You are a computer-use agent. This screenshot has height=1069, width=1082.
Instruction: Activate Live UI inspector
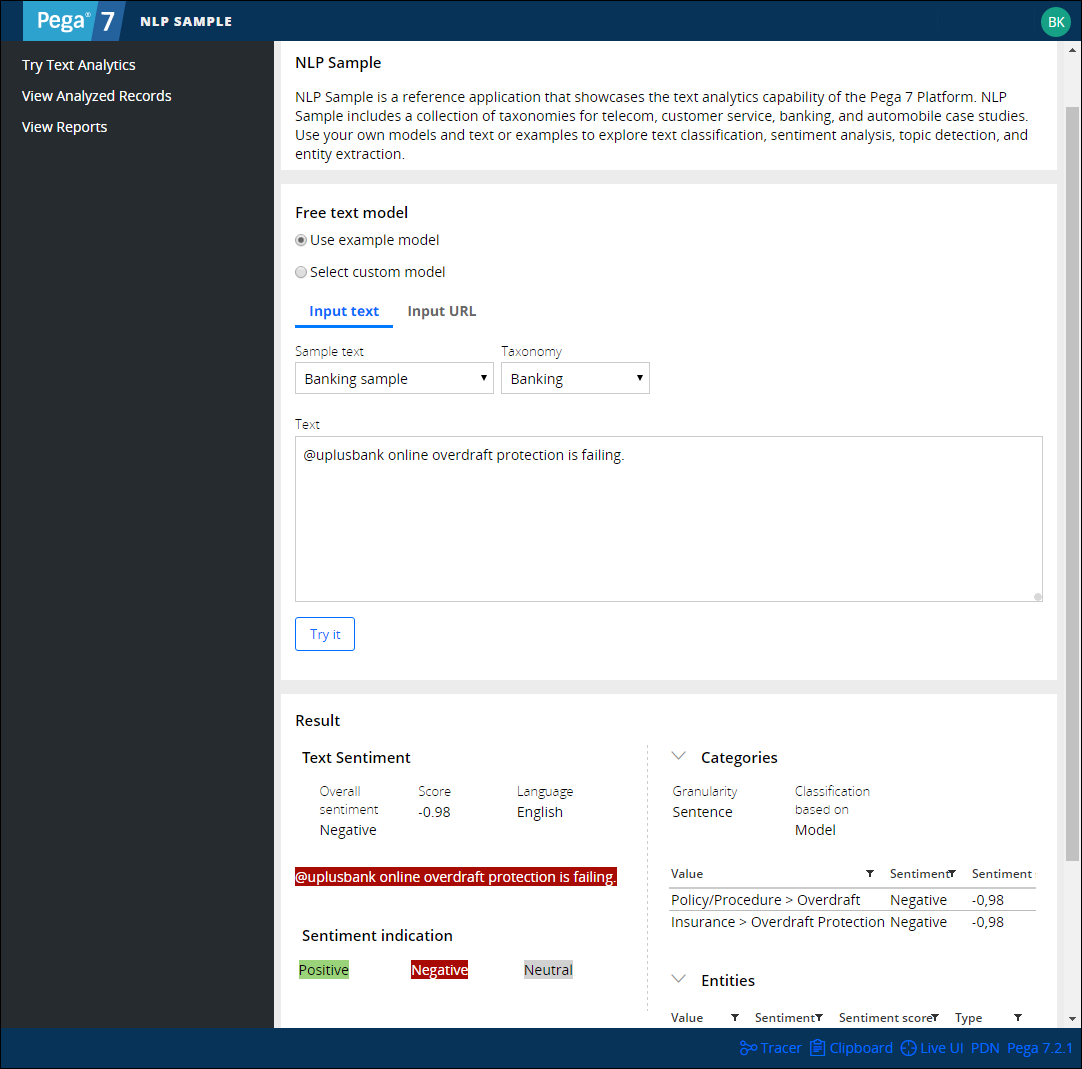point(932,1048)
